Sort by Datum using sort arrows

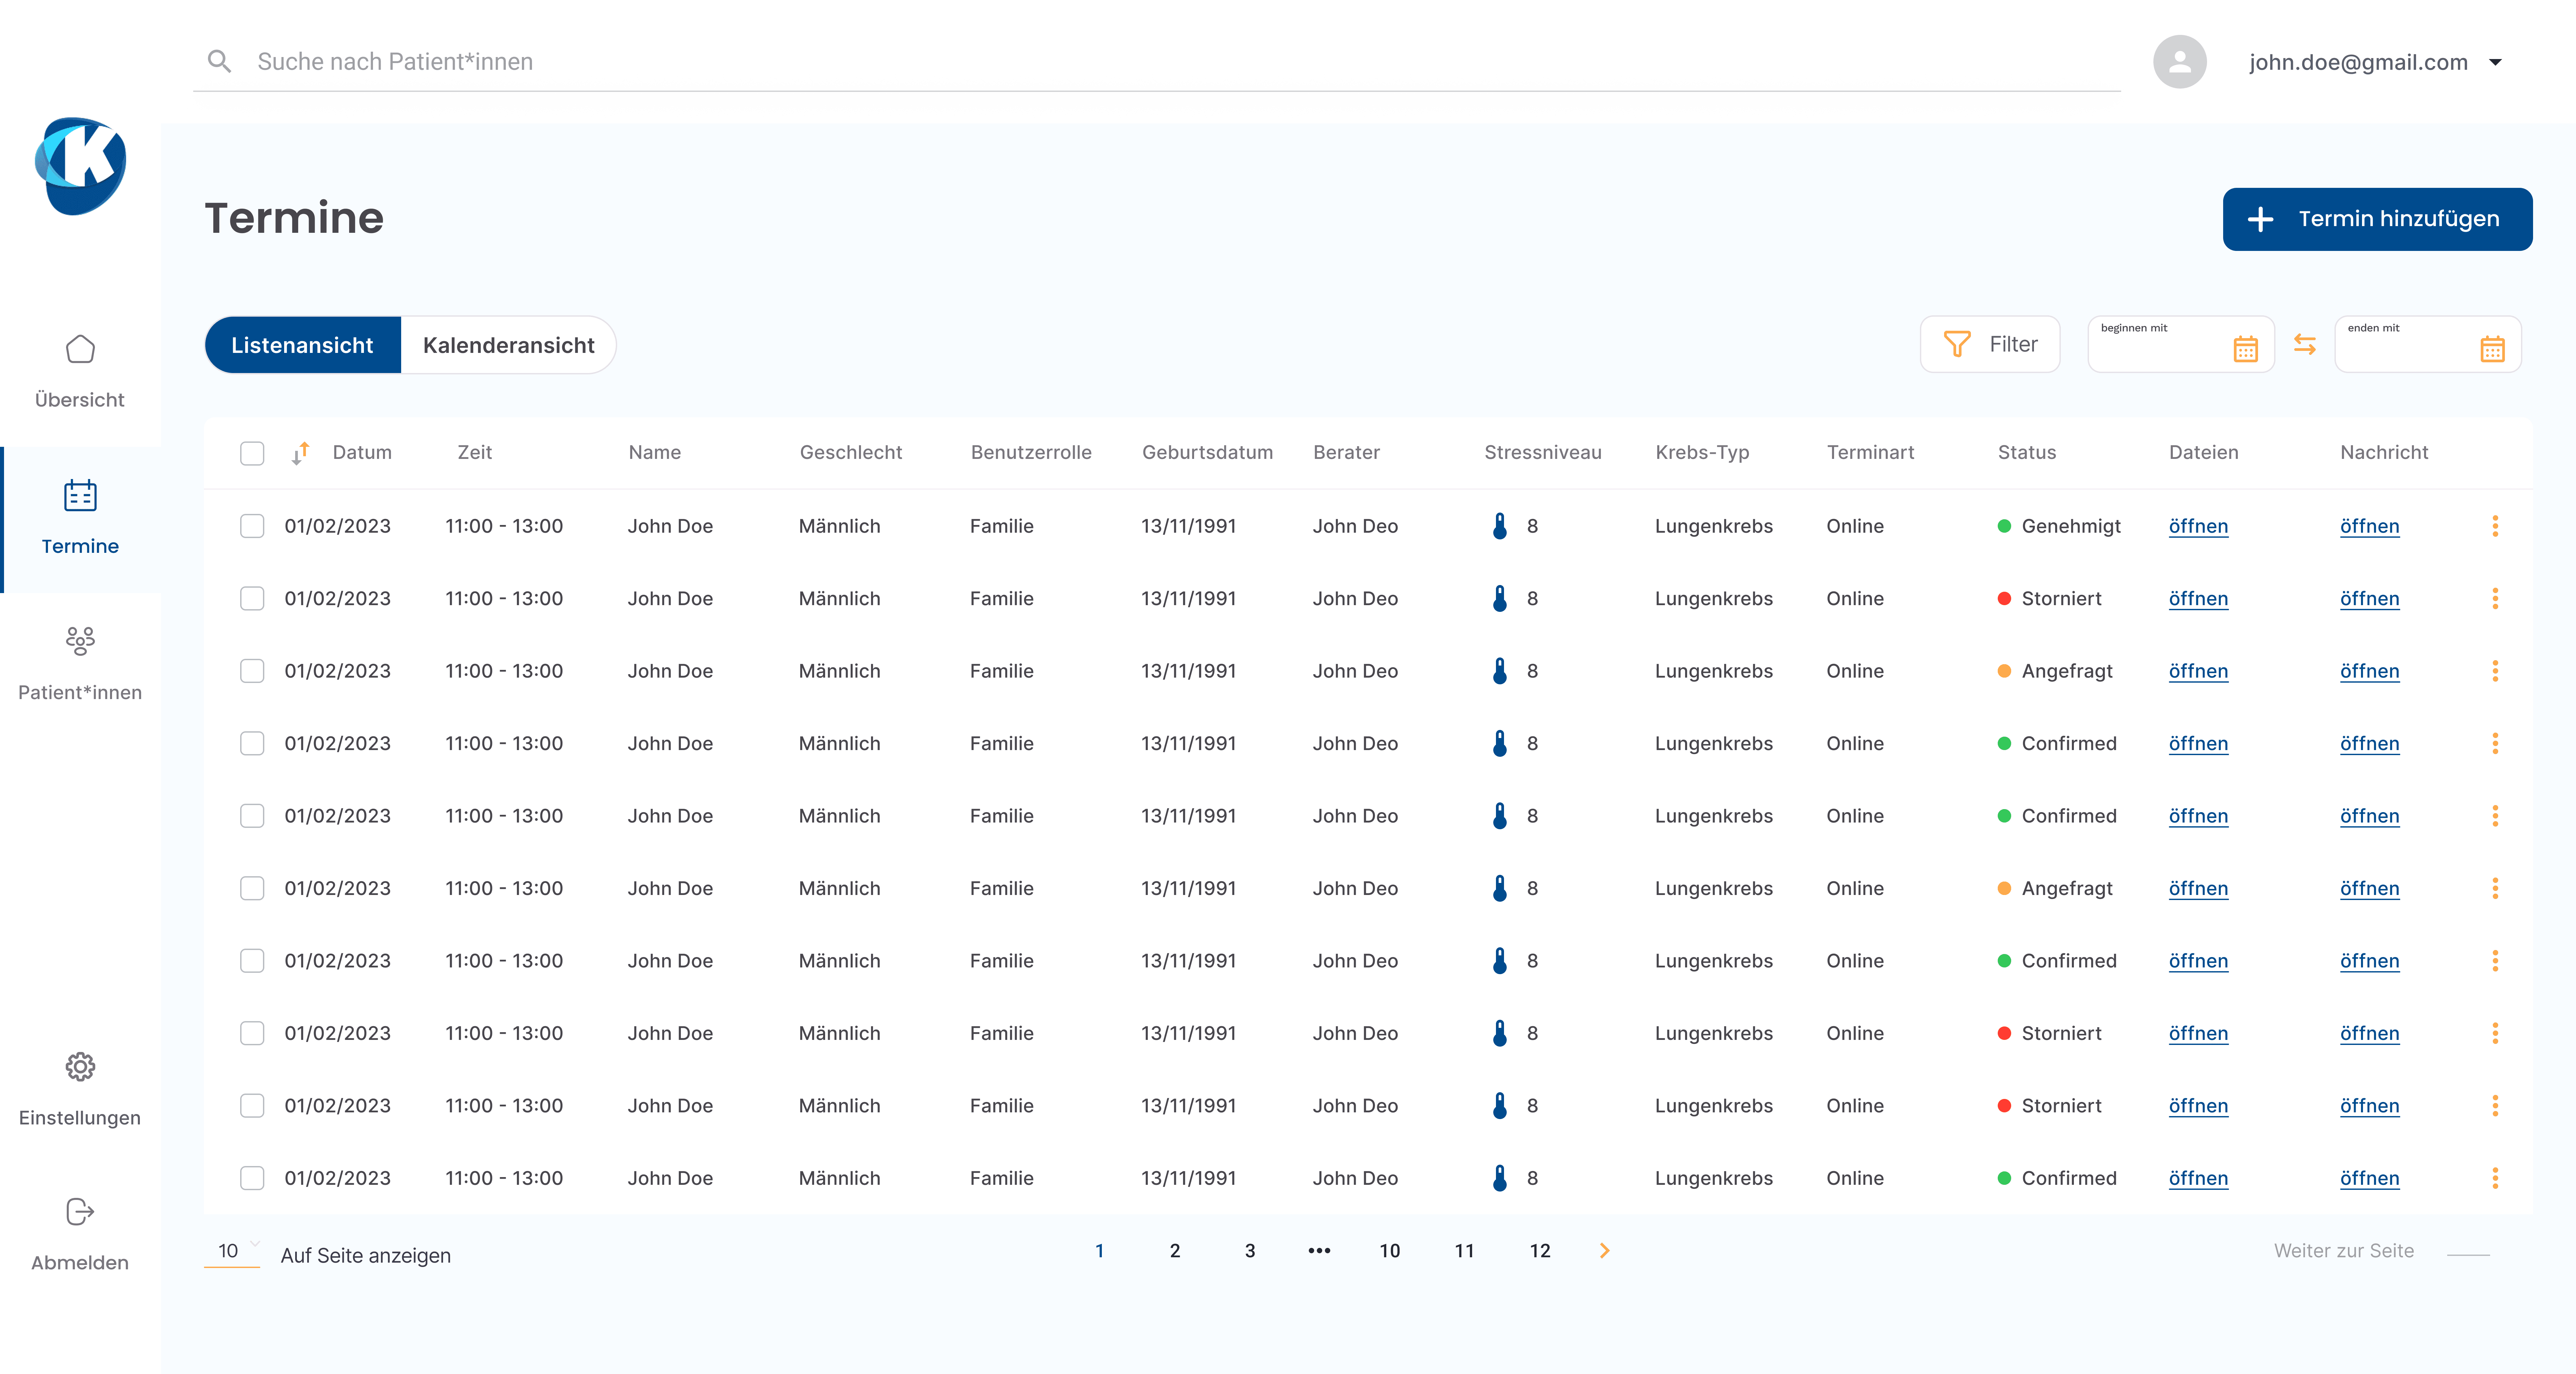tap(300, 453)
